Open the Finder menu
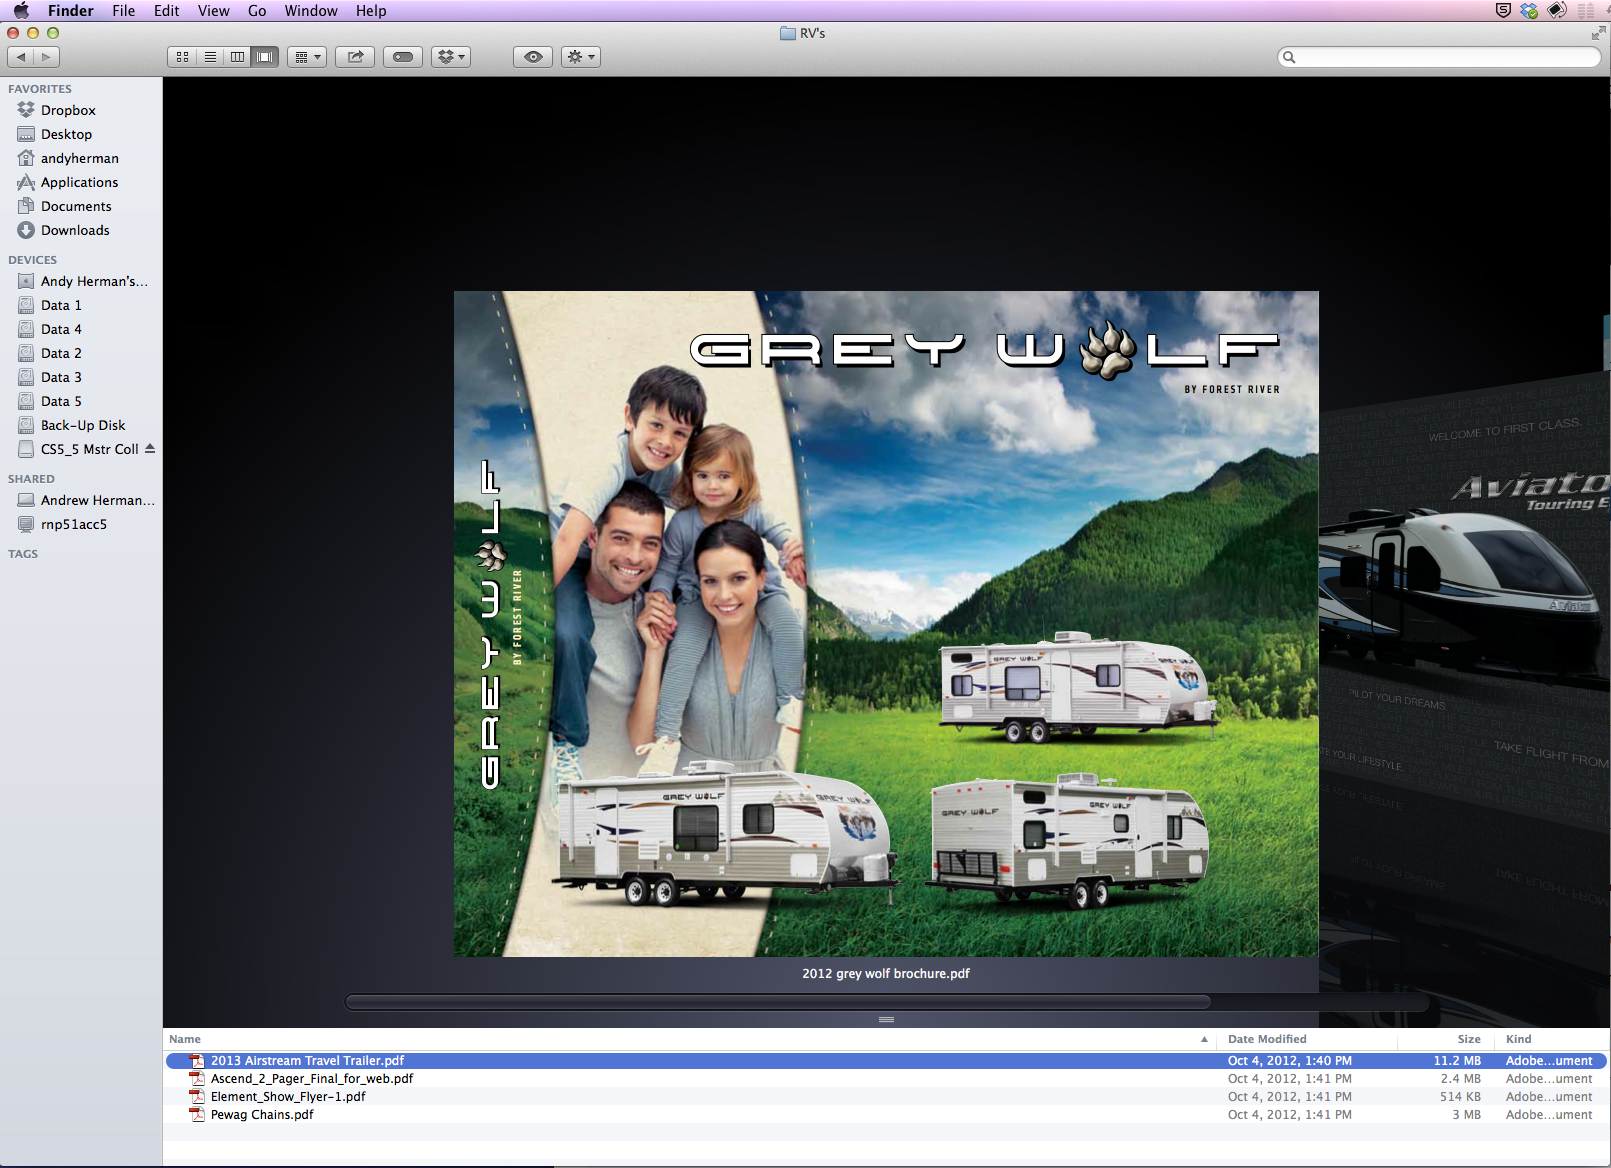Image resolution: width=1611 pixels, height=1168 pixels. pos(71,11)
